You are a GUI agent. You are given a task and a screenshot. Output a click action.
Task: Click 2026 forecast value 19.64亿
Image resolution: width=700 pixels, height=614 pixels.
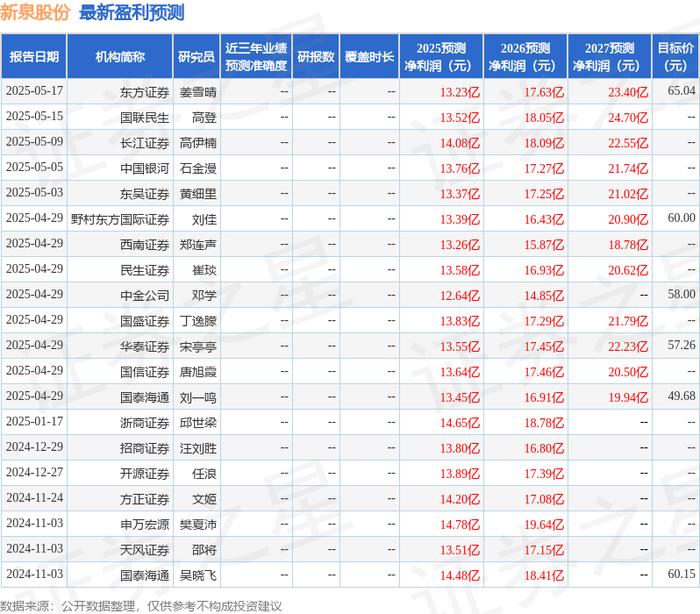544,525
